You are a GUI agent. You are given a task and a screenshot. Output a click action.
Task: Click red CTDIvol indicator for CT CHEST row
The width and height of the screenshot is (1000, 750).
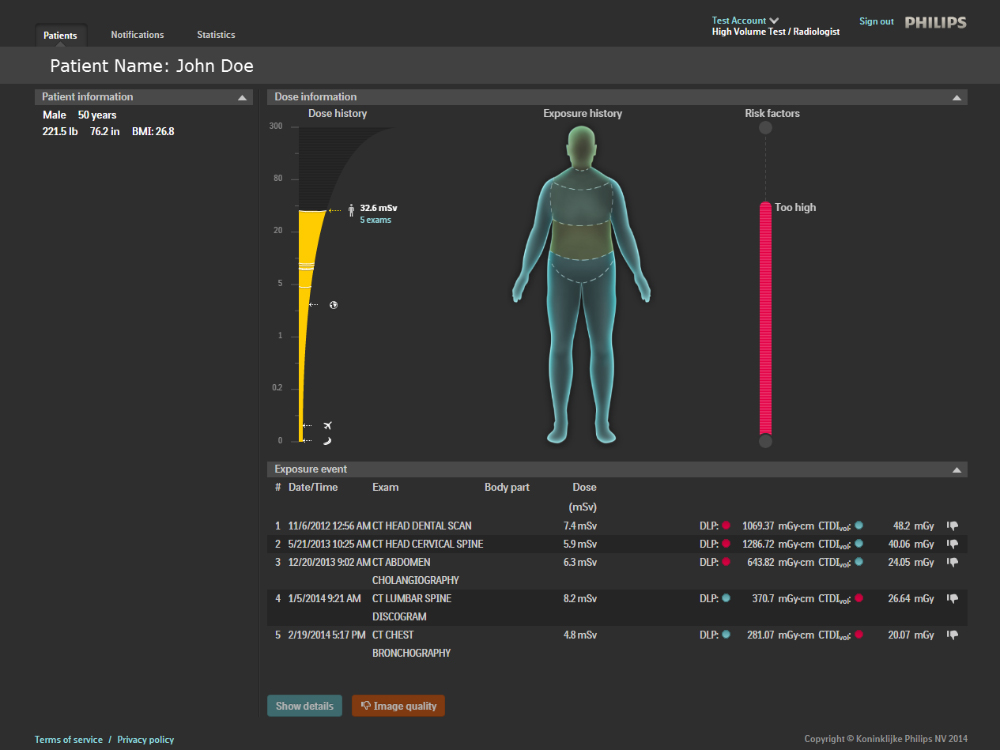click(x=858, y=635)
